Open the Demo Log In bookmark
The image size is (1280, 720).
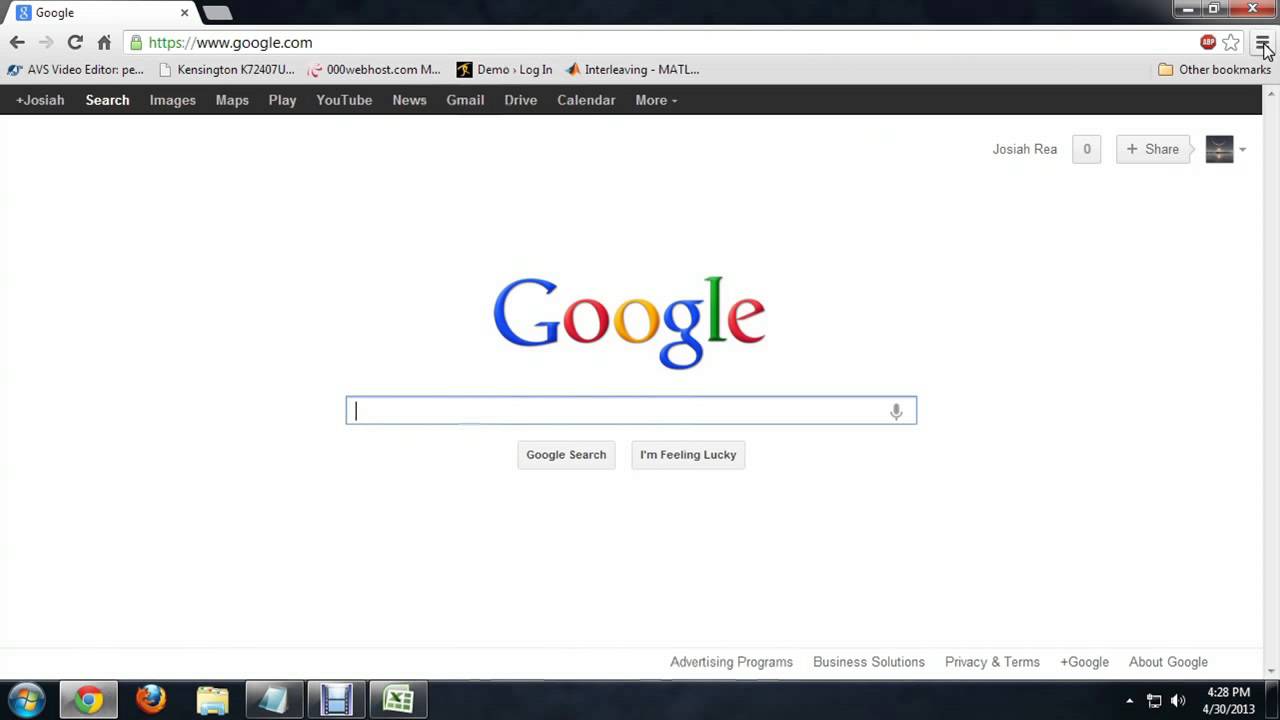click(x=505, y=69)
